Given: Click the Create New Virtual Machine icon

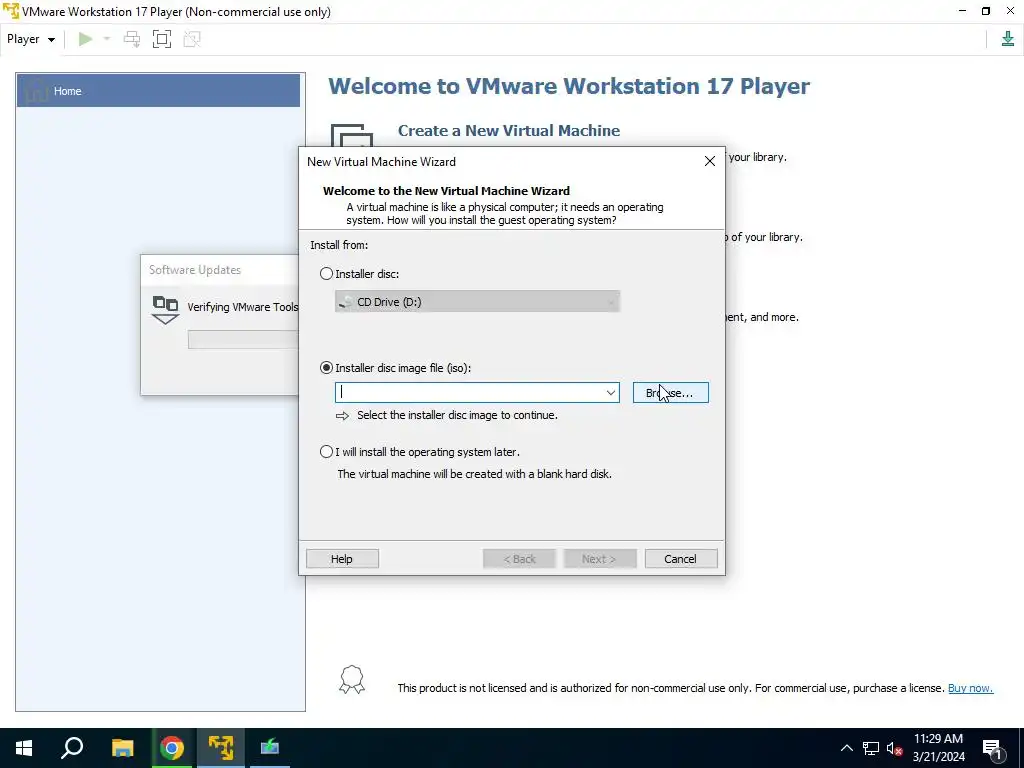Looking at the screenshot, I should 351,135.
